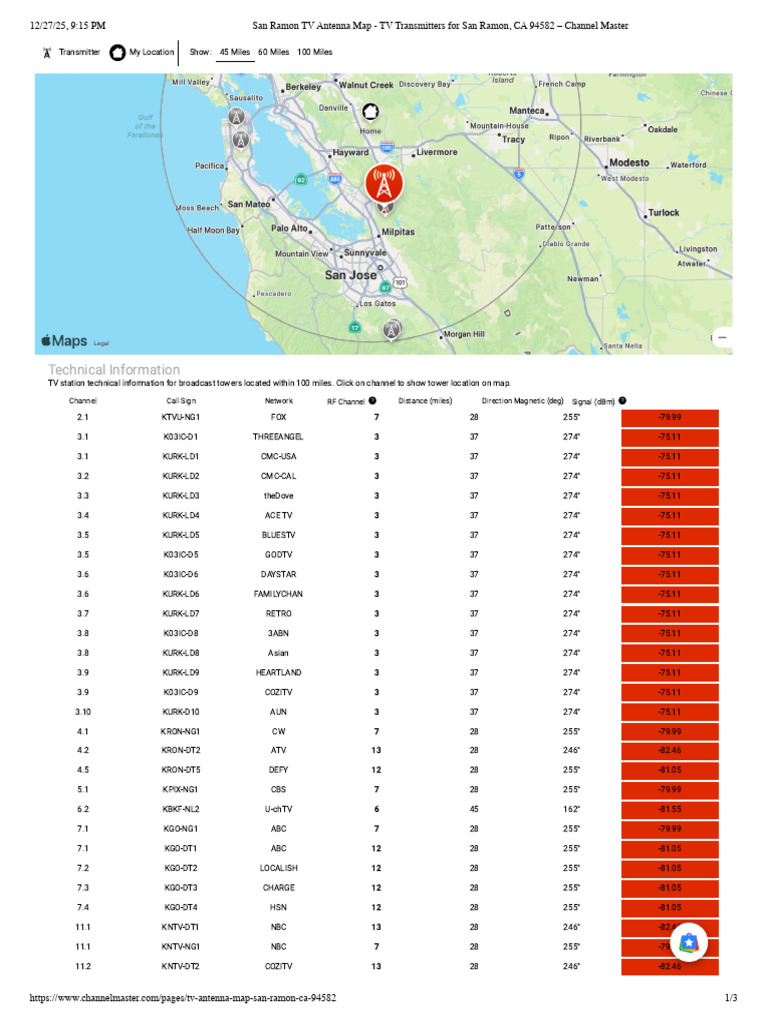Click the Call Sign column header
The image size is (768, 1024).
[181, 401]
